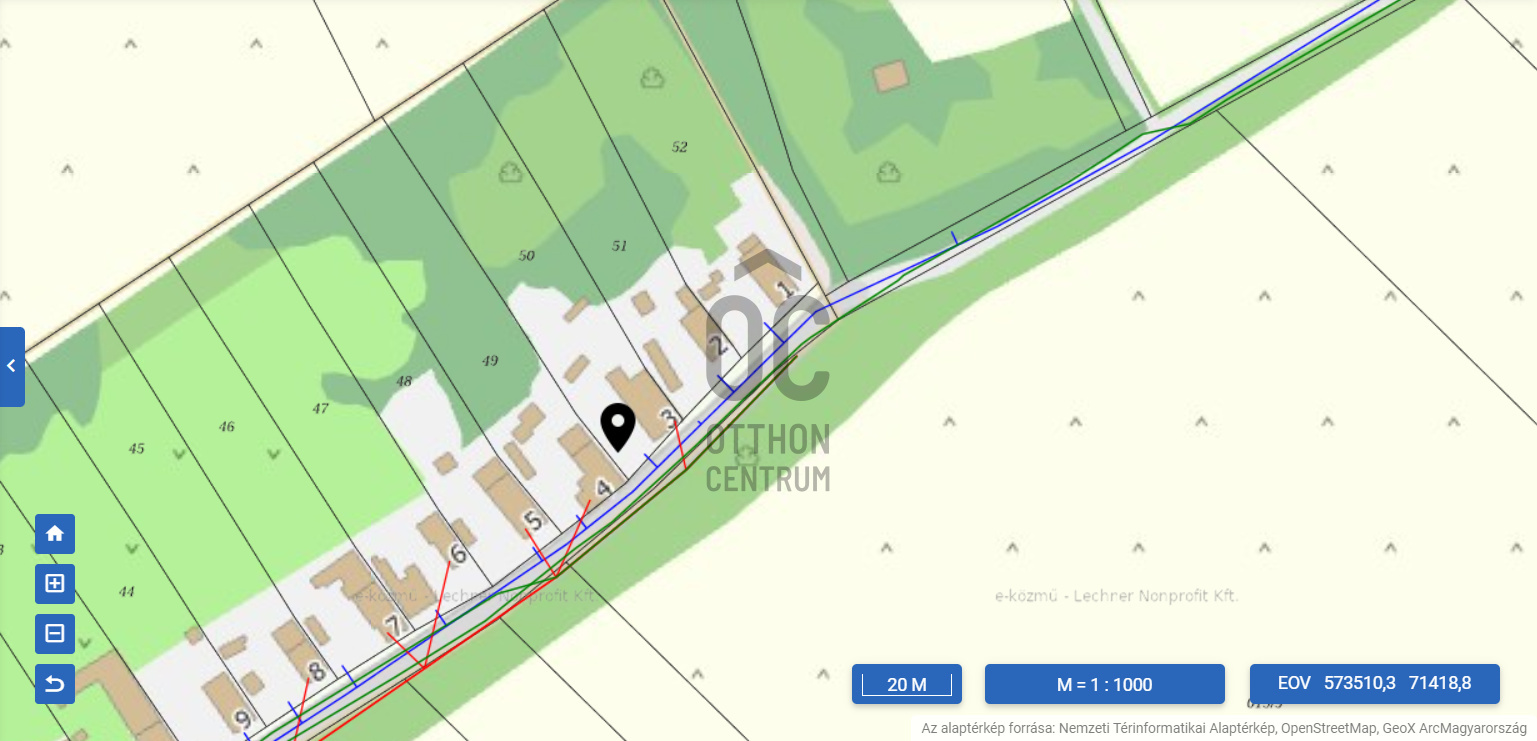This screenshot has height=741, width=1537.
Task: Select parcel labeled 49
Action: pos(490,361)
